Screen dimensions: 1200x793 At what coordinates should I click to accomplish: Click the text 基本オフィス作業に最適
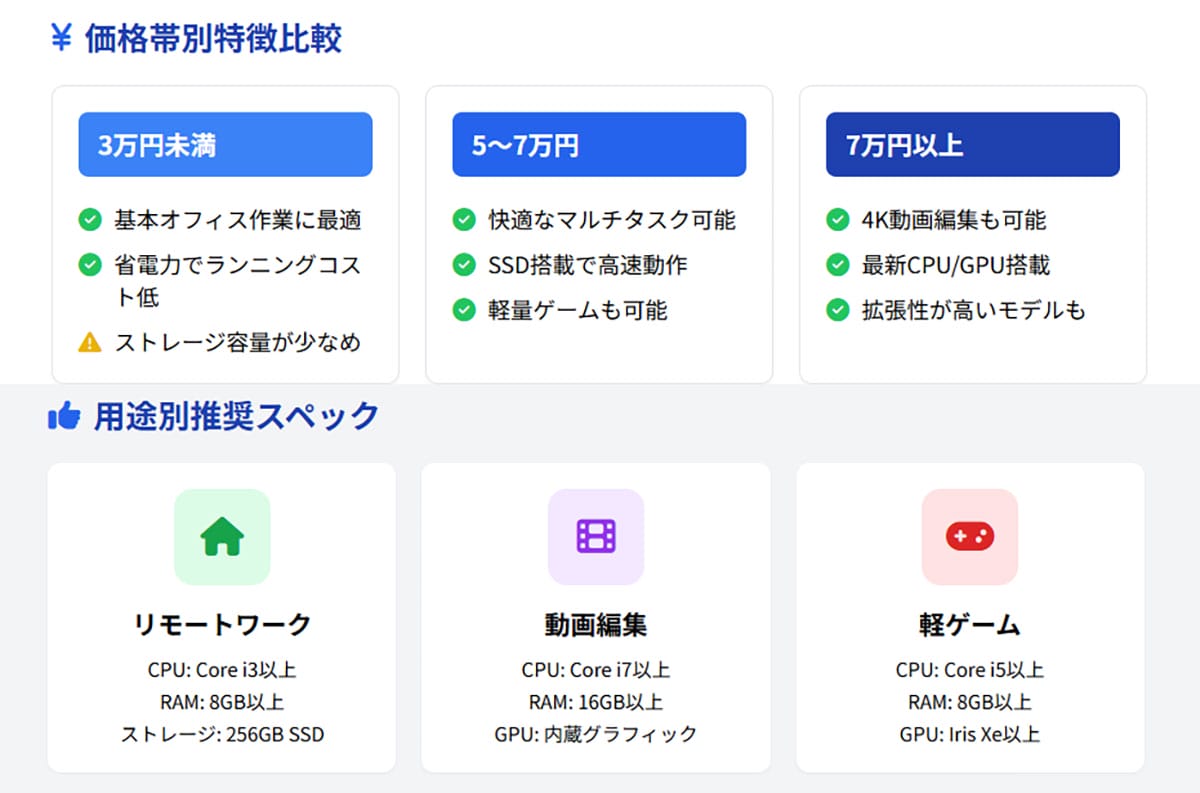(x=238, y=220)
